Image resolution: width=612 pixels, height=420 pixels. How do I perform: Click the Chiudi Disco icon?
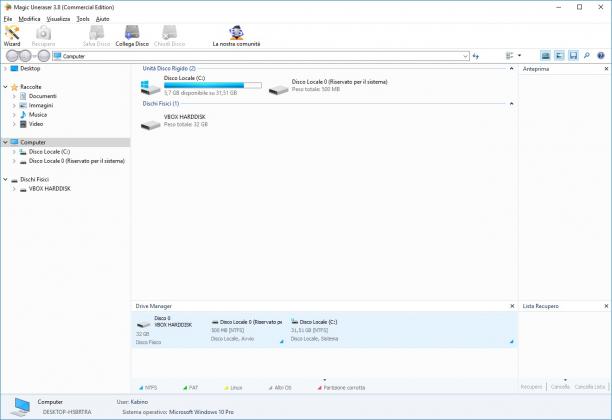click(x=169, y=36)
